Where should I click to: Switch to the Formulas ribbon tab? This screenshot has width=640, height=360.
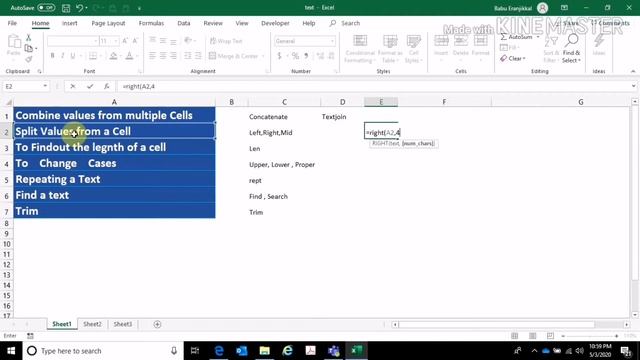(151, 23)
